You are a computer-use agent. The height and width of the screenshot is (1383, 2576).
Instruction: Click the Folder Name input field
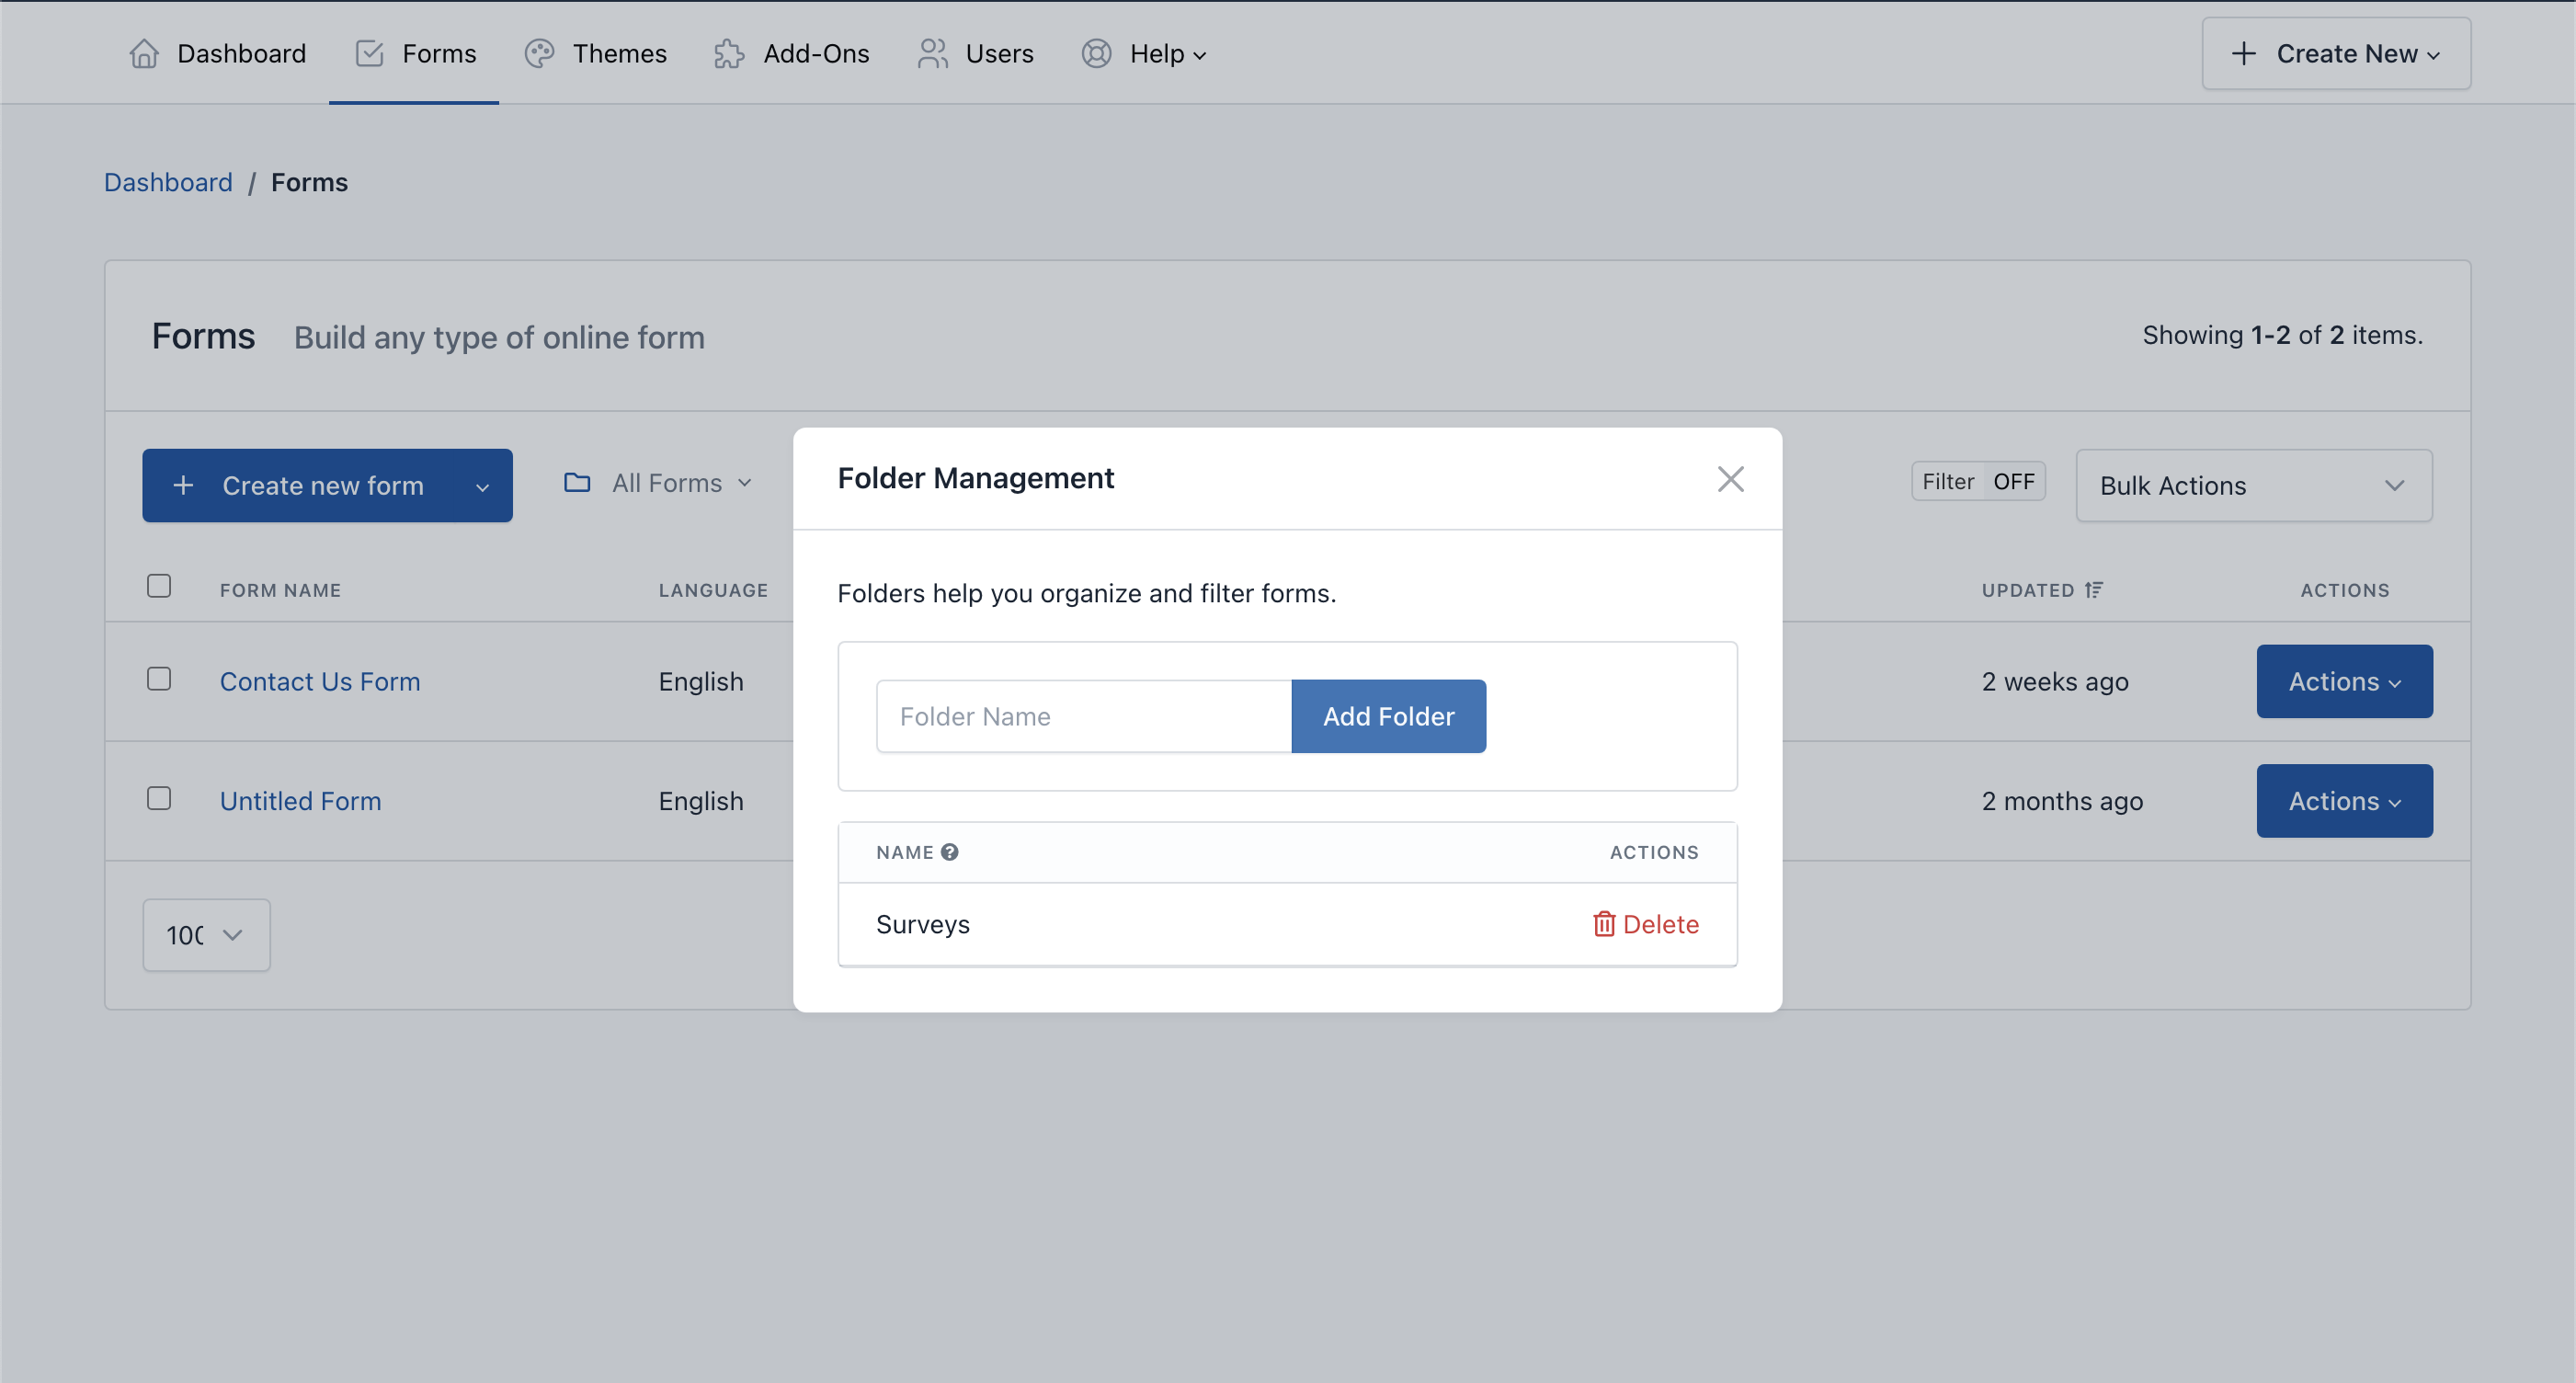[1082, 715]
